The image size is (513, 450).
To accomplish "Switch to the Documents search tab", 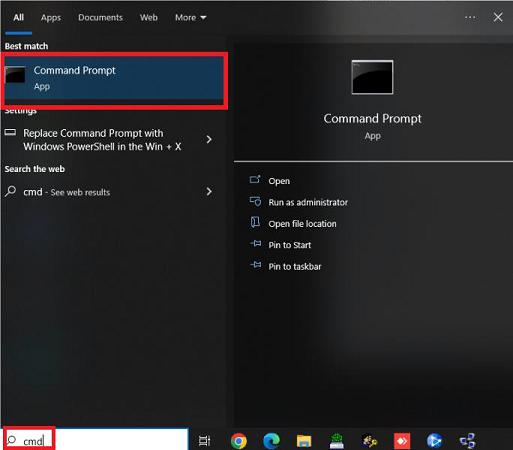I will [x=100, y=17].
